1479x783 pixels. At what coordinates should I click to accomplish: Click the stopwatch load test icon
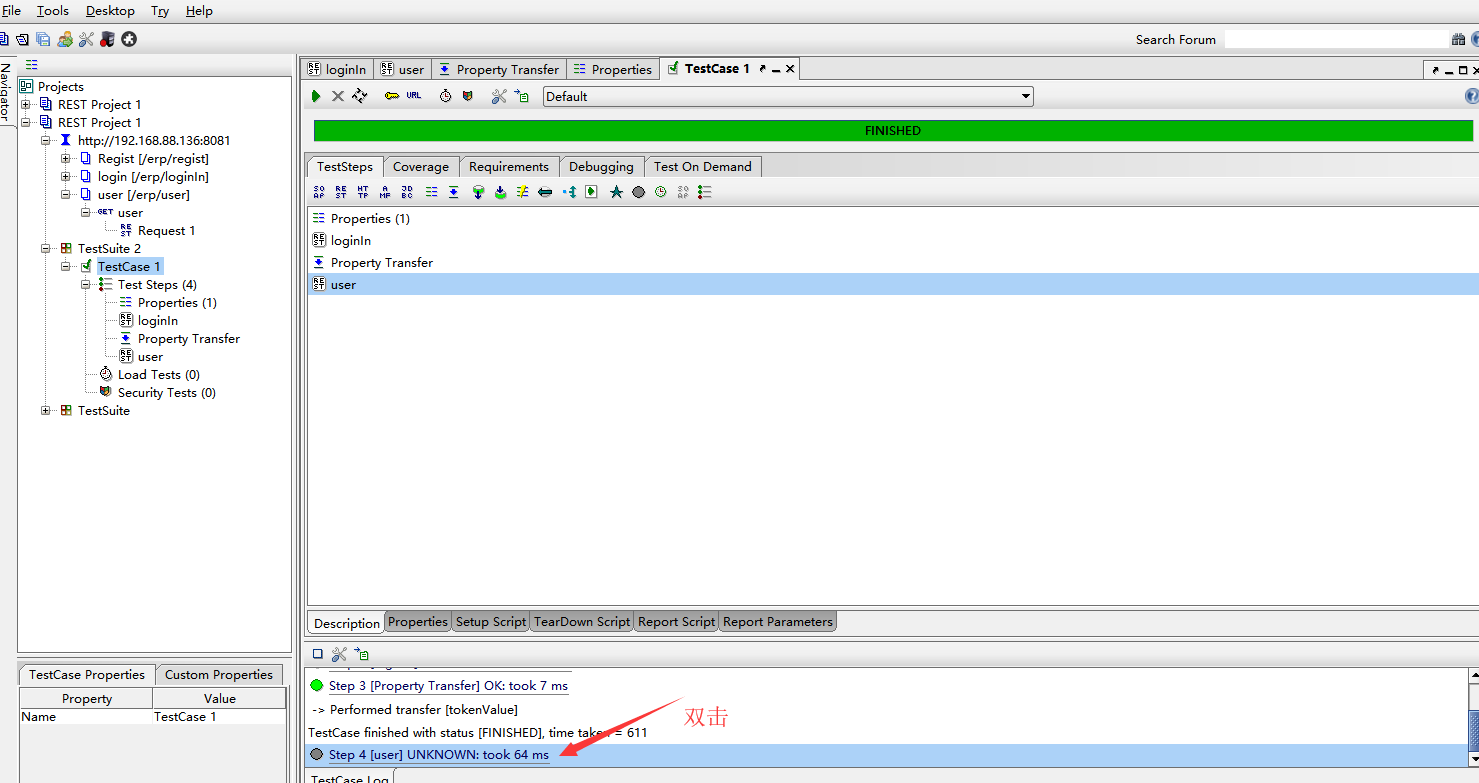coord(446,96)
